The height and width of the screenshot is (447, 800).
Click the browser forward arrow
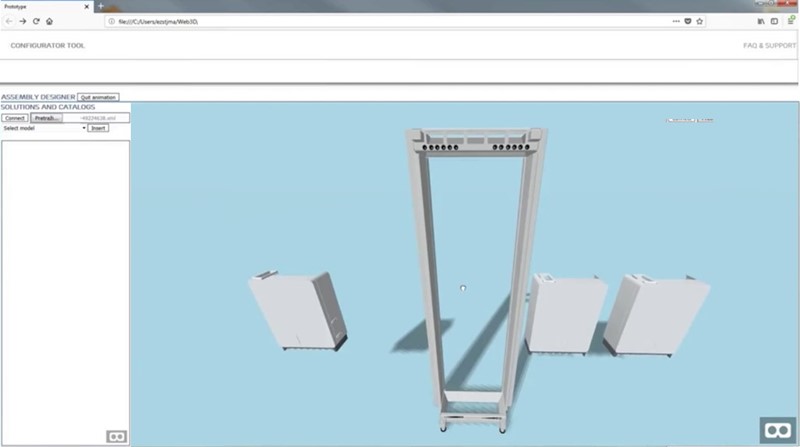22,20
